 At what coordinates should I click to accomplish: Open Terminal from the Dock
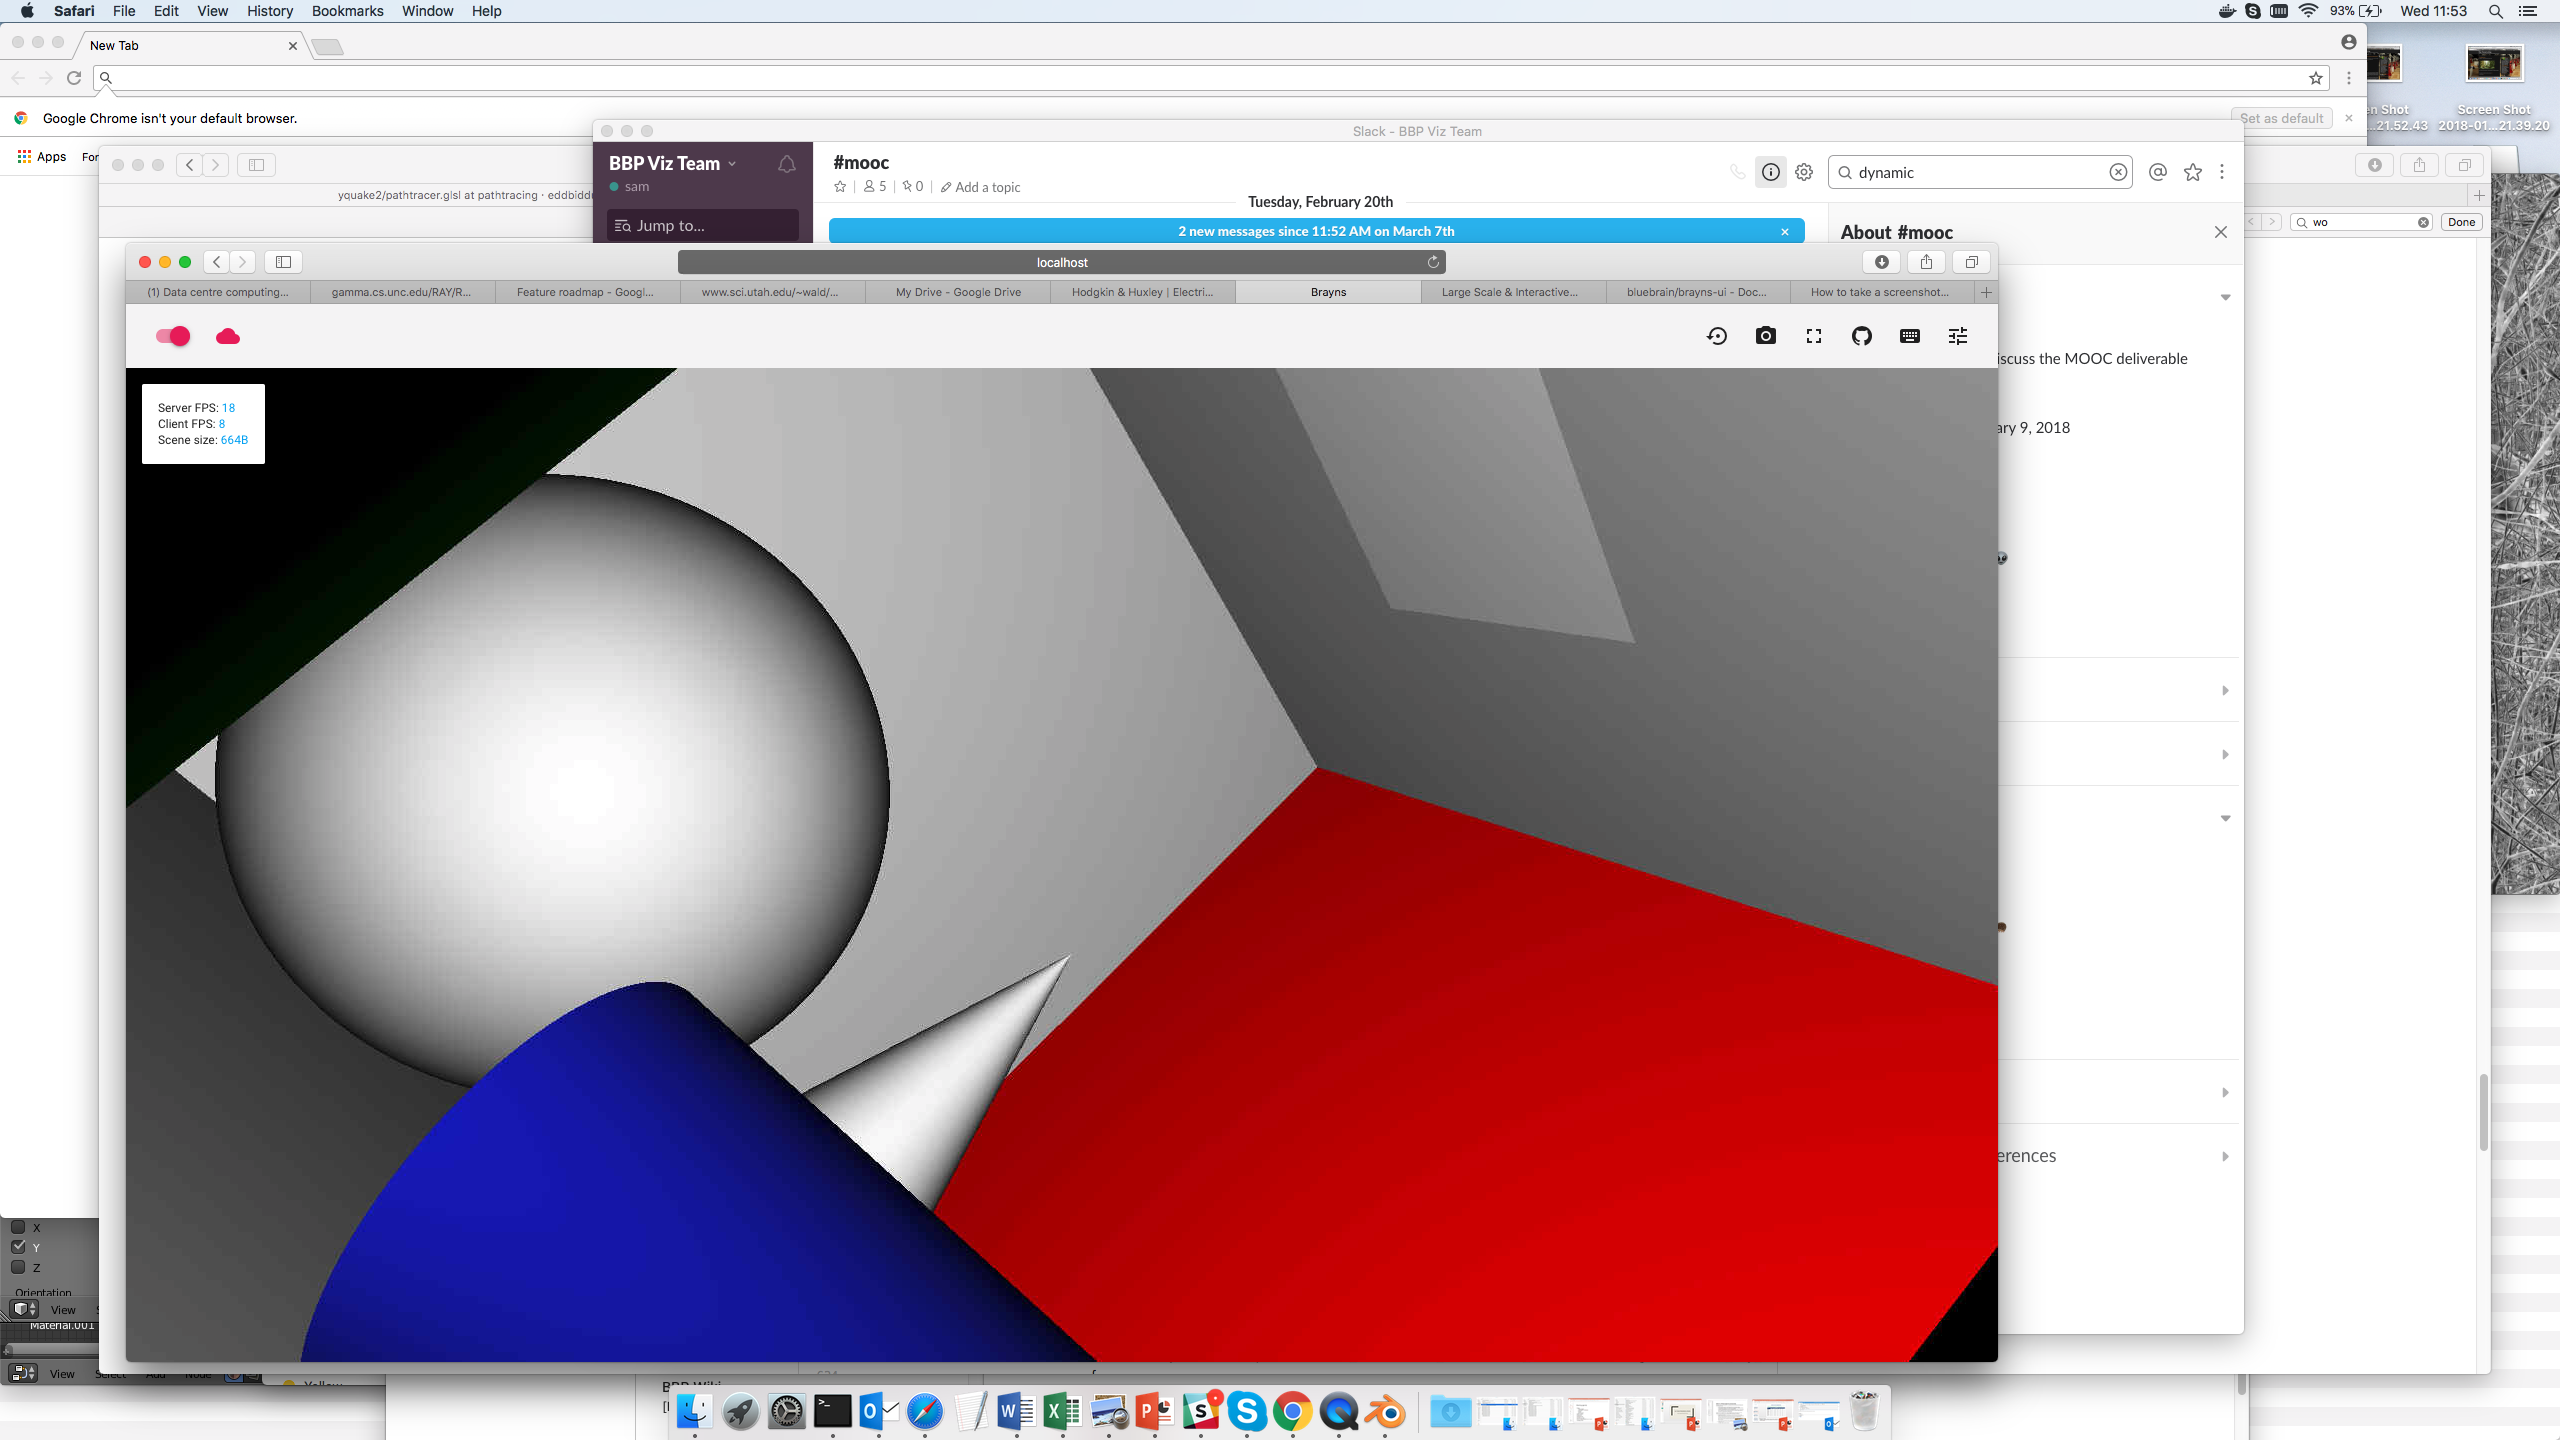click(x=832, y=1412)
